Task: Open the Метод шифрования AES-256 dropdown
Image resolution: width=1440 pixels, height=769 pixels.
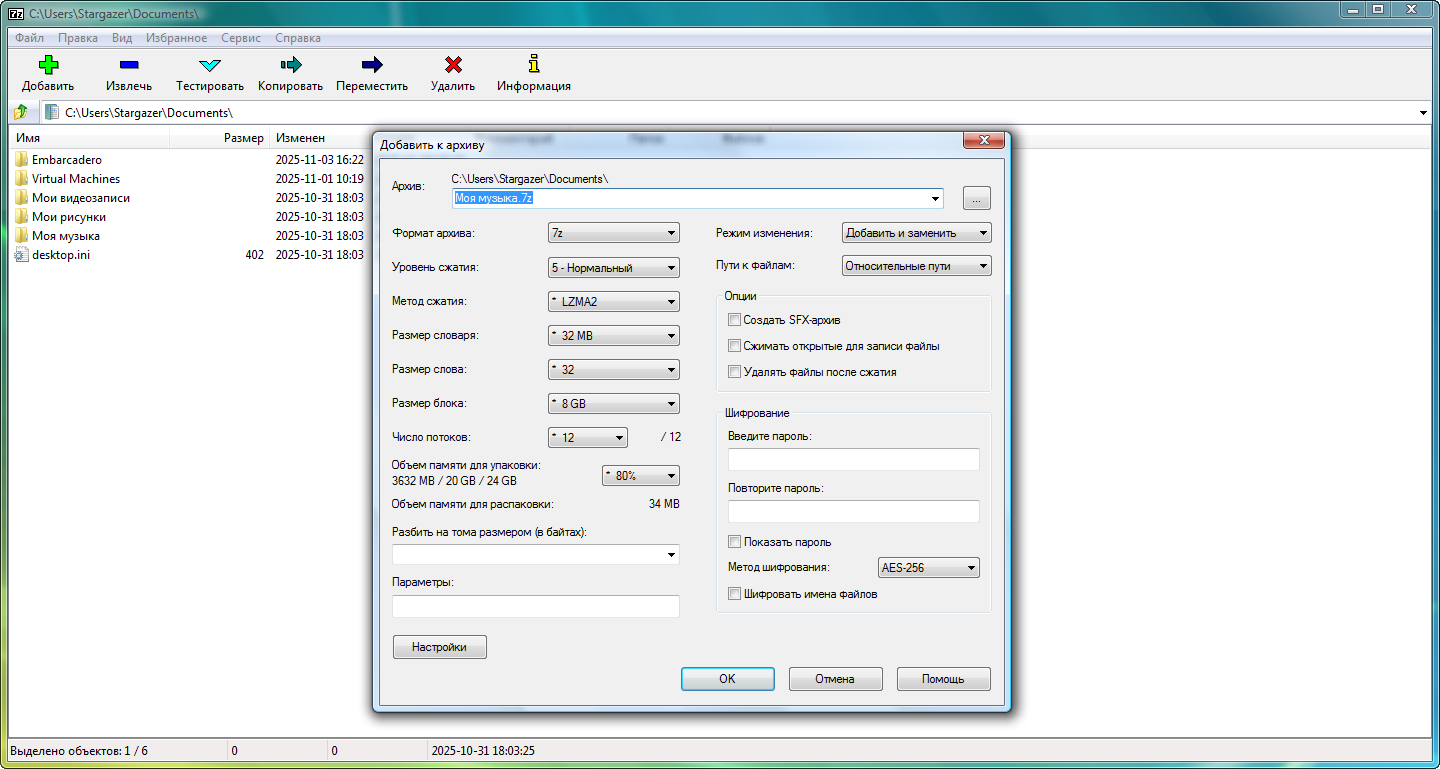Action: point(928,568)
